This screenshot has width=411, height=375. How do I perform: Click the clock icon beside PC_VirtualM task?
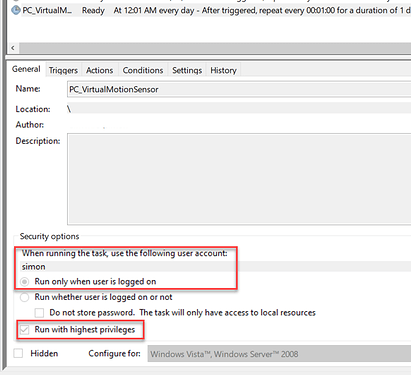coord(16,10)
